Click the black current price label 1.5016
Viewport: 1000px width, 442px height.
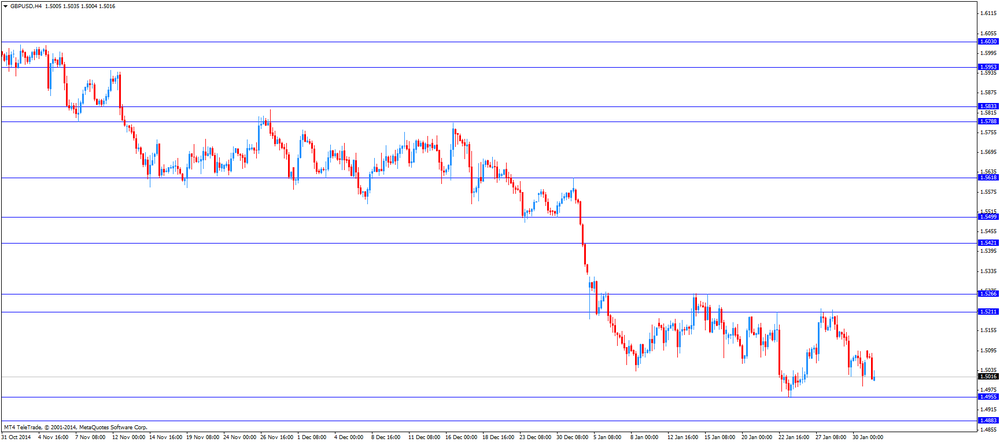988,377
